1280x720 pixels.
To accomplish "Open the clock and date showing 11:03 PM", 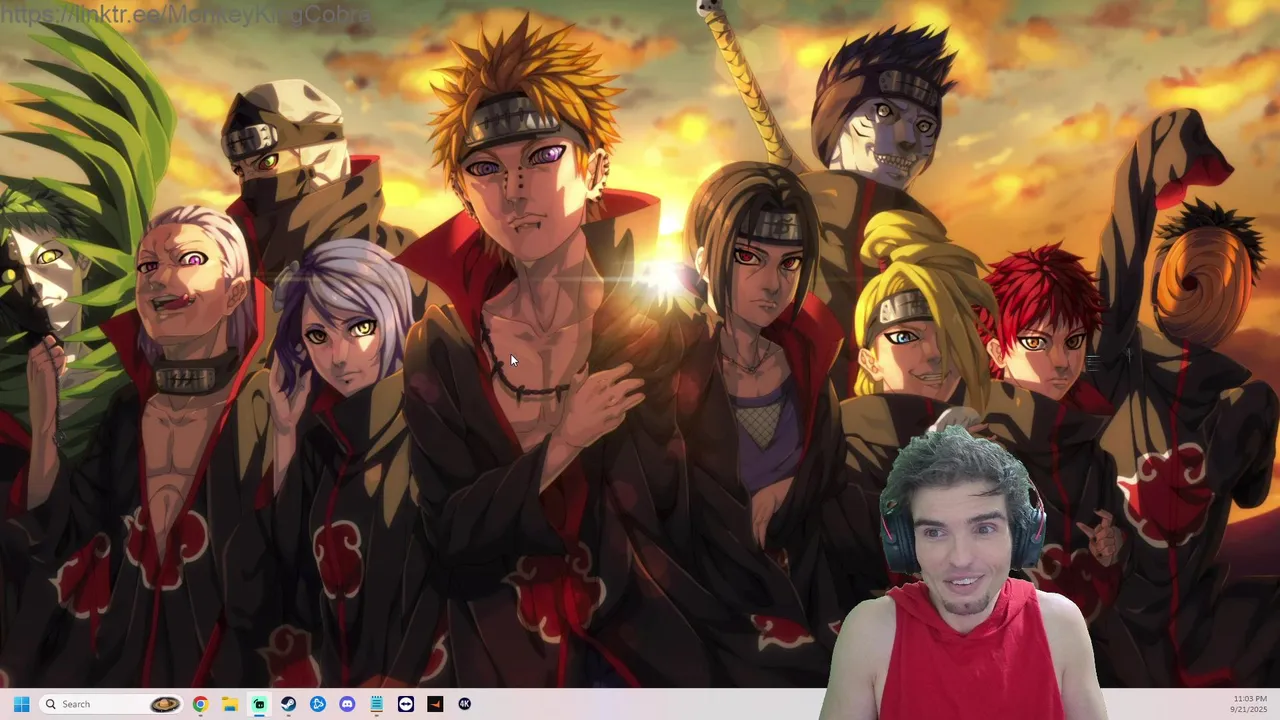I will coord(1249,704).
